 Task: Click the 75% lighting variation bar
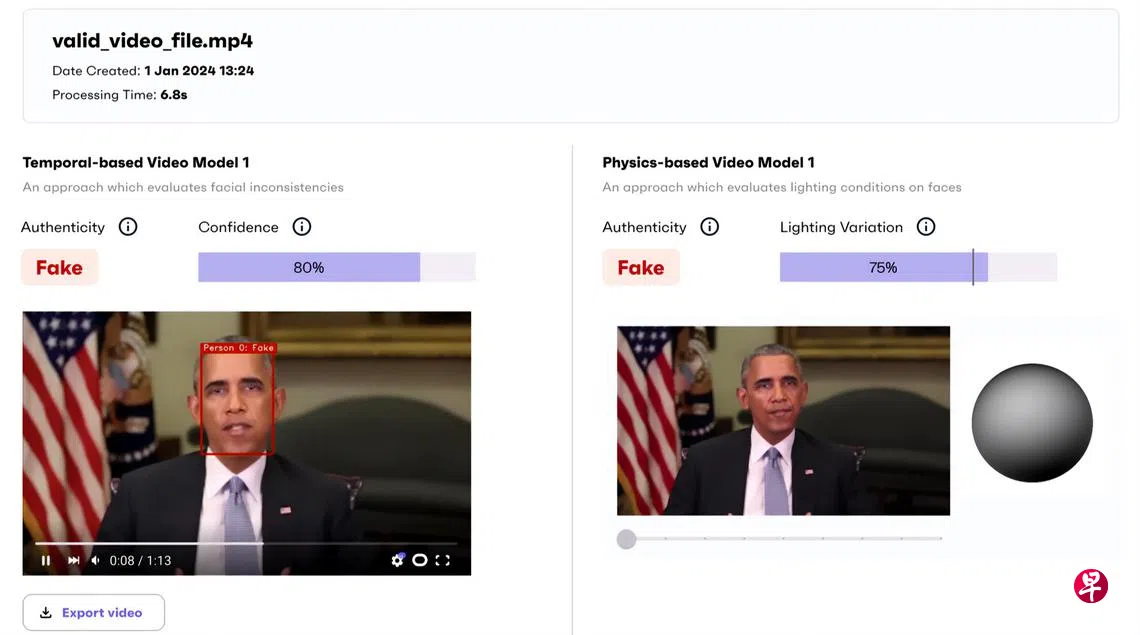(918, 267)
